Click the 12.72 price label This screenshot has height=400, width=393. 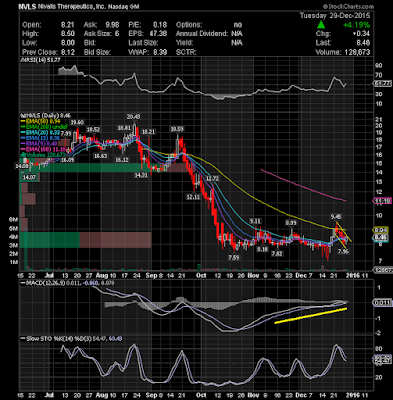(x=212, y=179)
